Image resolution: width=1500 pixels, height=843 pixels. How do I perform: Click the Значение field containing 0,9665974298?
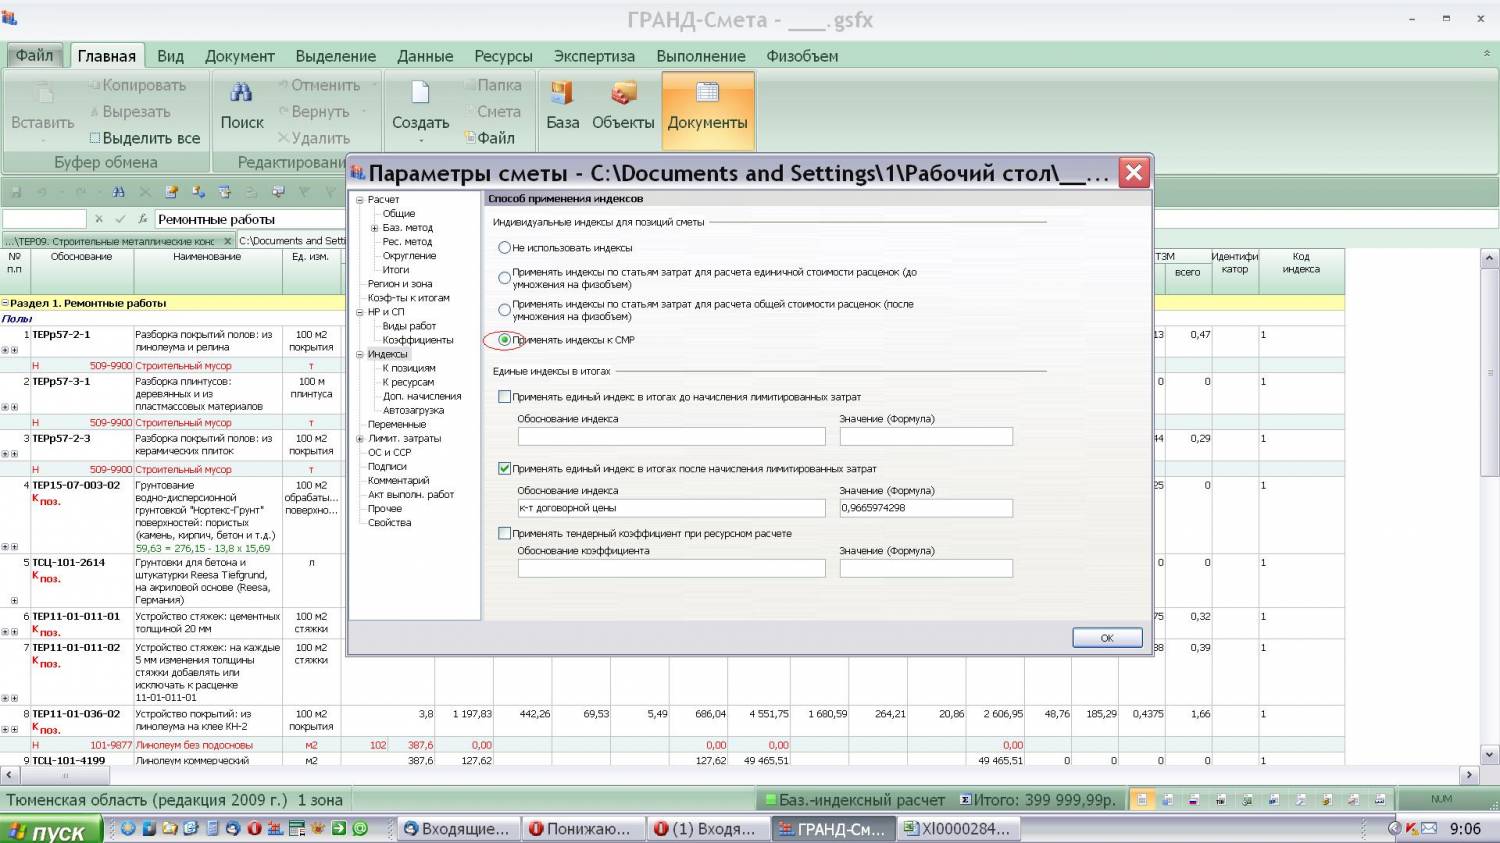(x=925, y=508)
